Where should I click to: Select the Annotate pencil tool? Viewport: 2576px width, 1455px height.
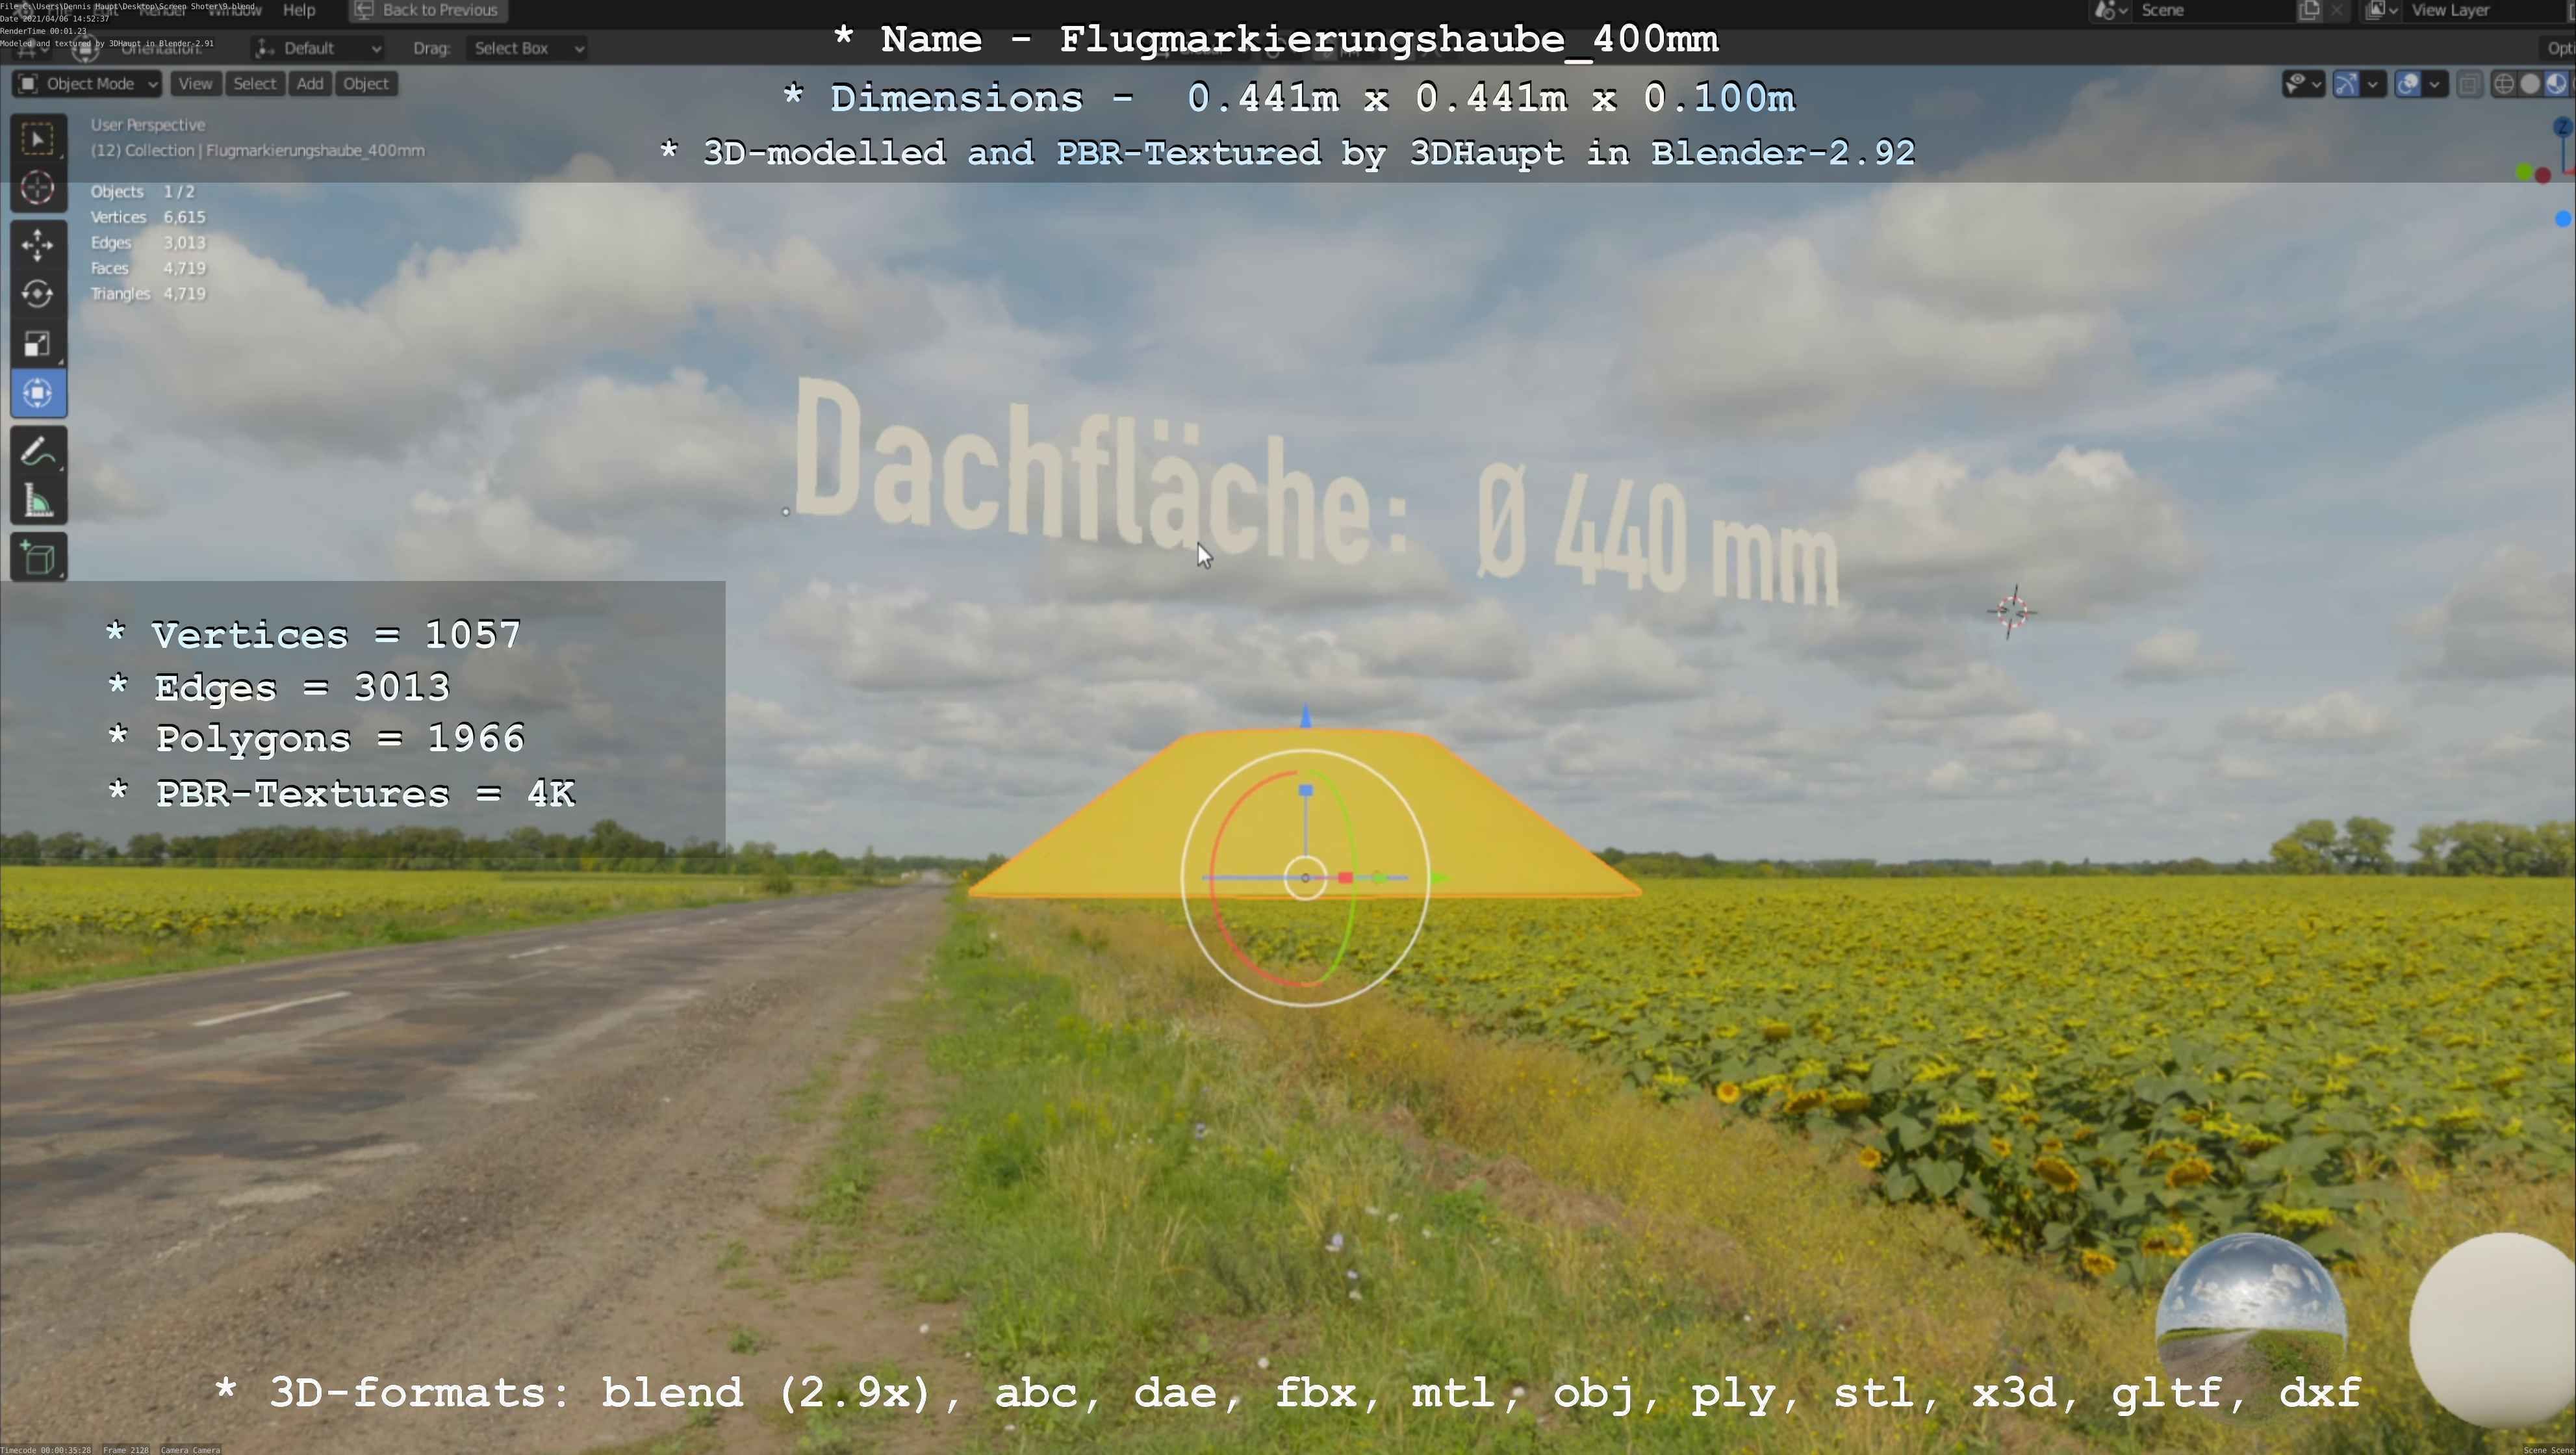(38, 452)
